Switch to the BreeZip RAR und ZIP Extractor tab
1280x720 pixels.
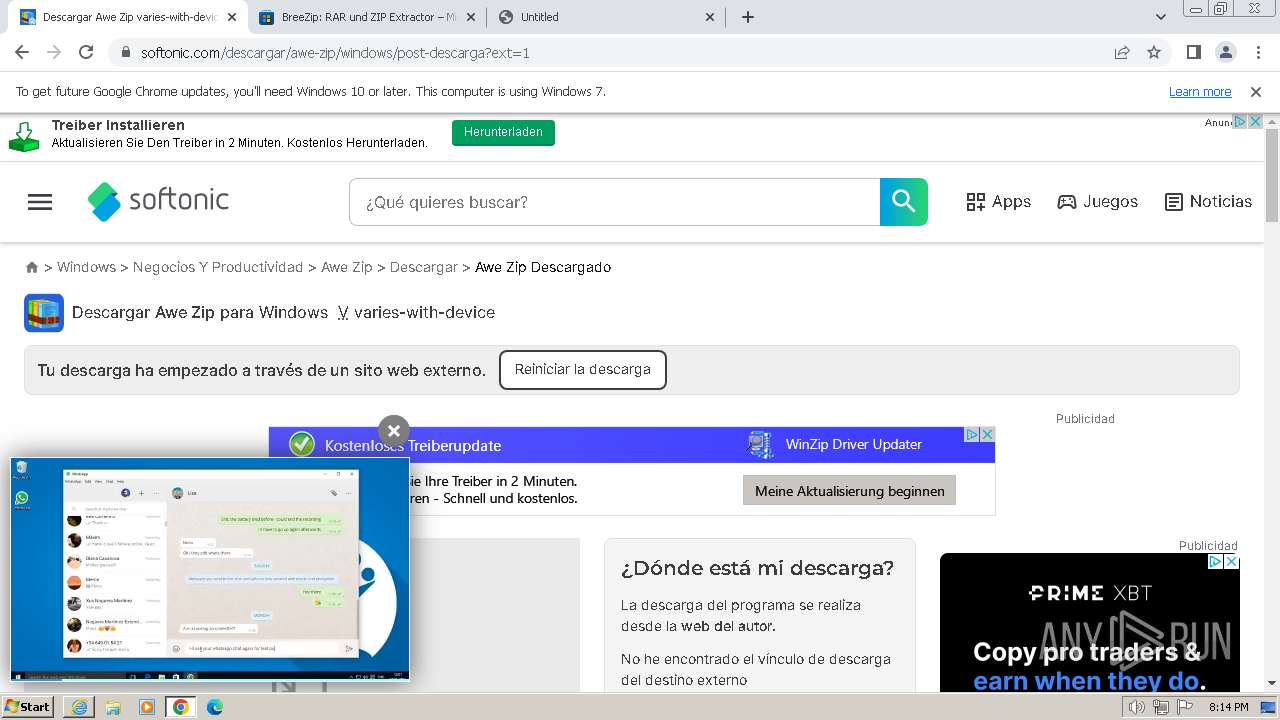[x=367, y=17]
